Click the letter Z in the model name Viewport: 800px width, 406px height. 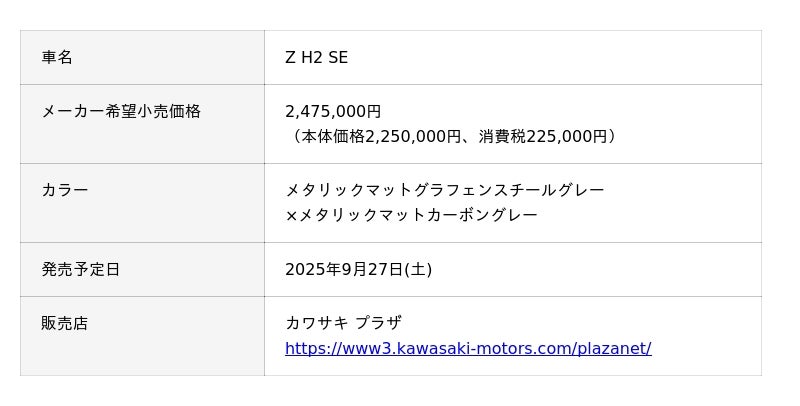[291, 58]
